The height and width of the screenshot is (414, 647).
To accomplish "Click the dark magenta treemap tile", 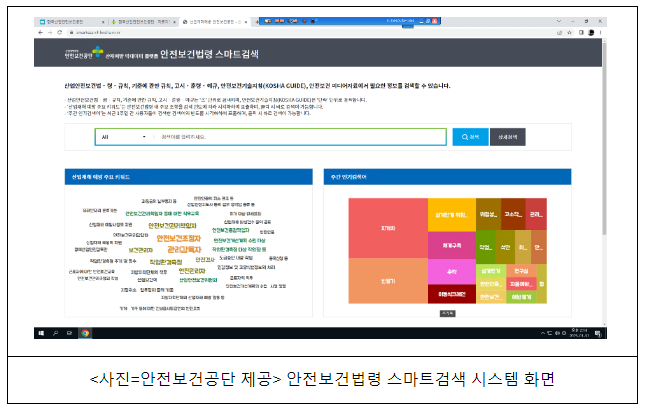I will point(452,246).
